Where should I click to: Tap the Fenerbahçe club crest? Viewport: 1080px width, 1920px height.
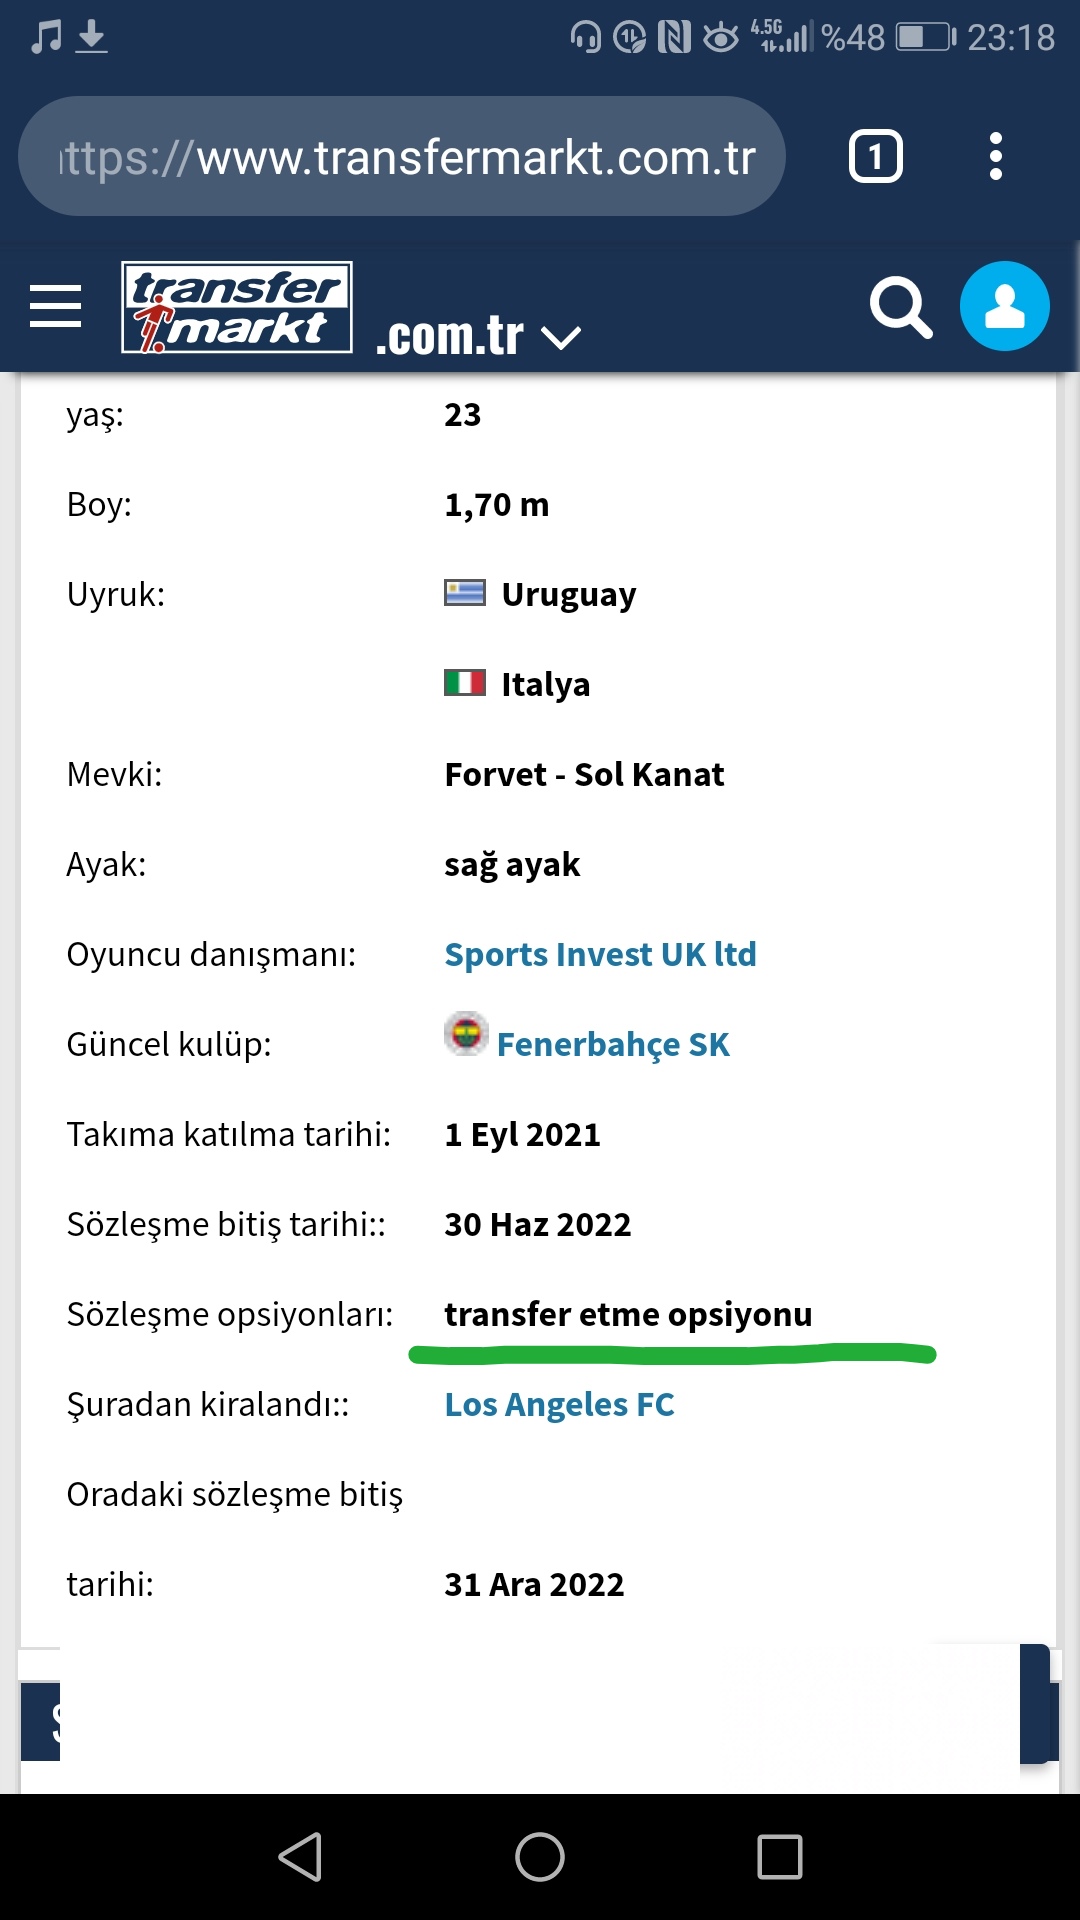(x=466, y=1034)
